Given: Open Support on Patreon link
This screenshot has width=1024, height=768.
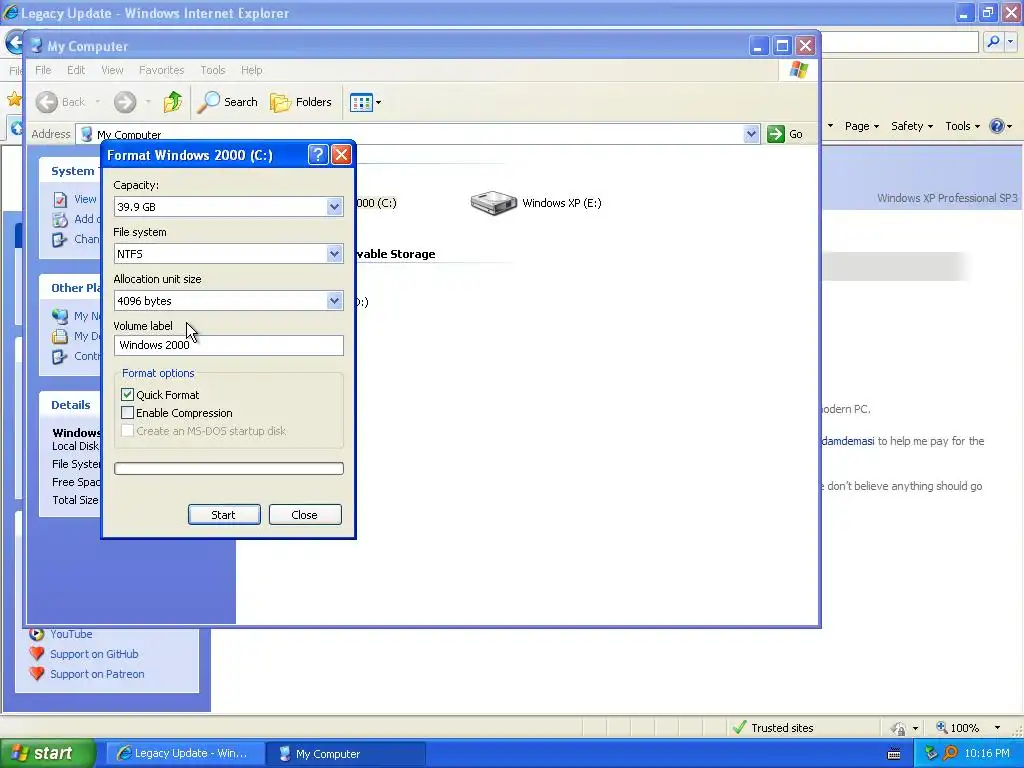Looking at the screenshot, I should point(97,674).
